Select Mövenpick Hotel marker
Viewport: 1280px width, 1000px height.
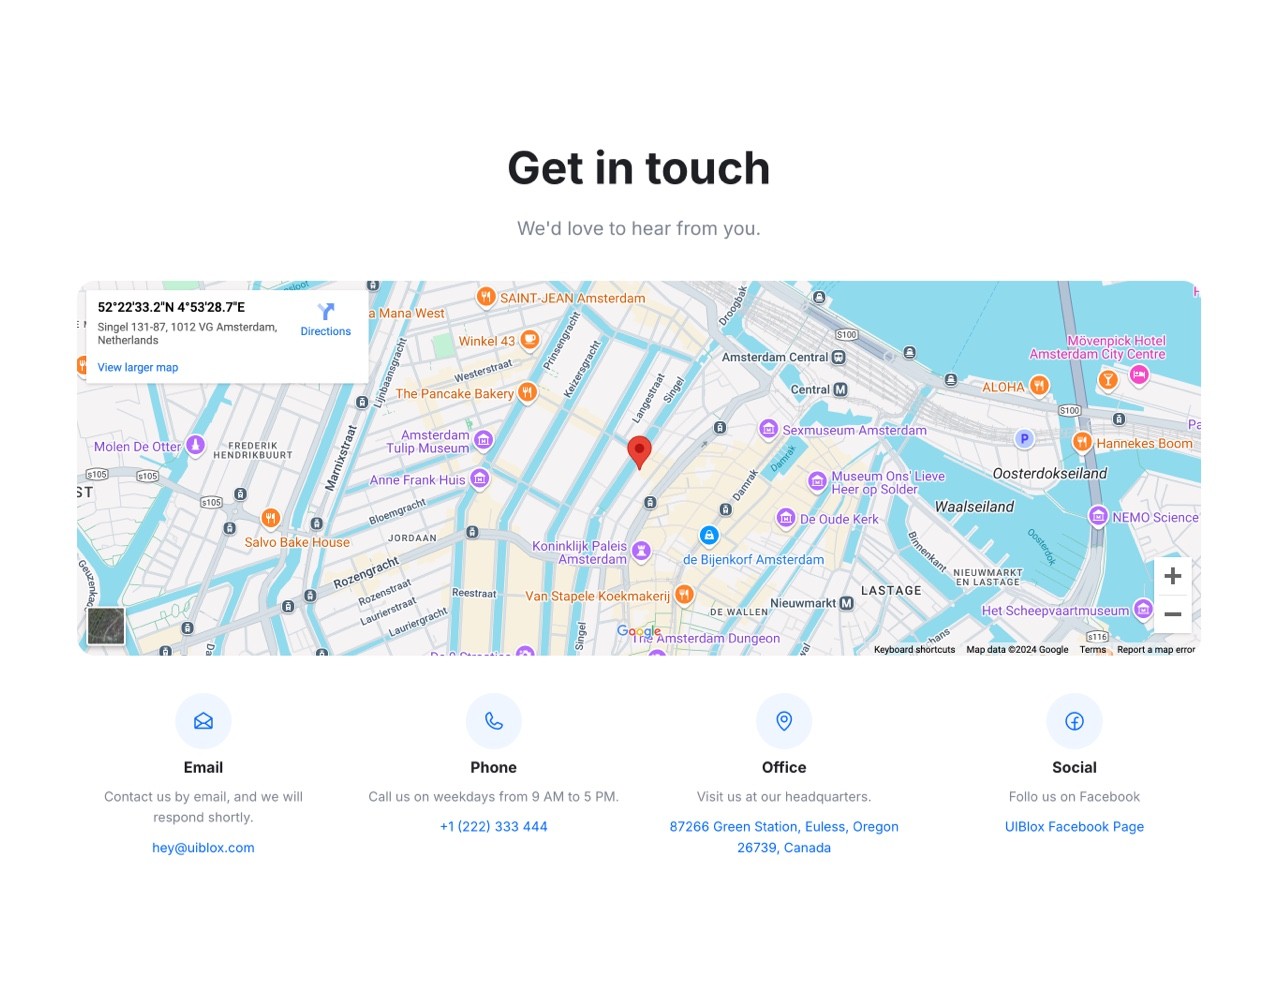(x=1139, y=375)
